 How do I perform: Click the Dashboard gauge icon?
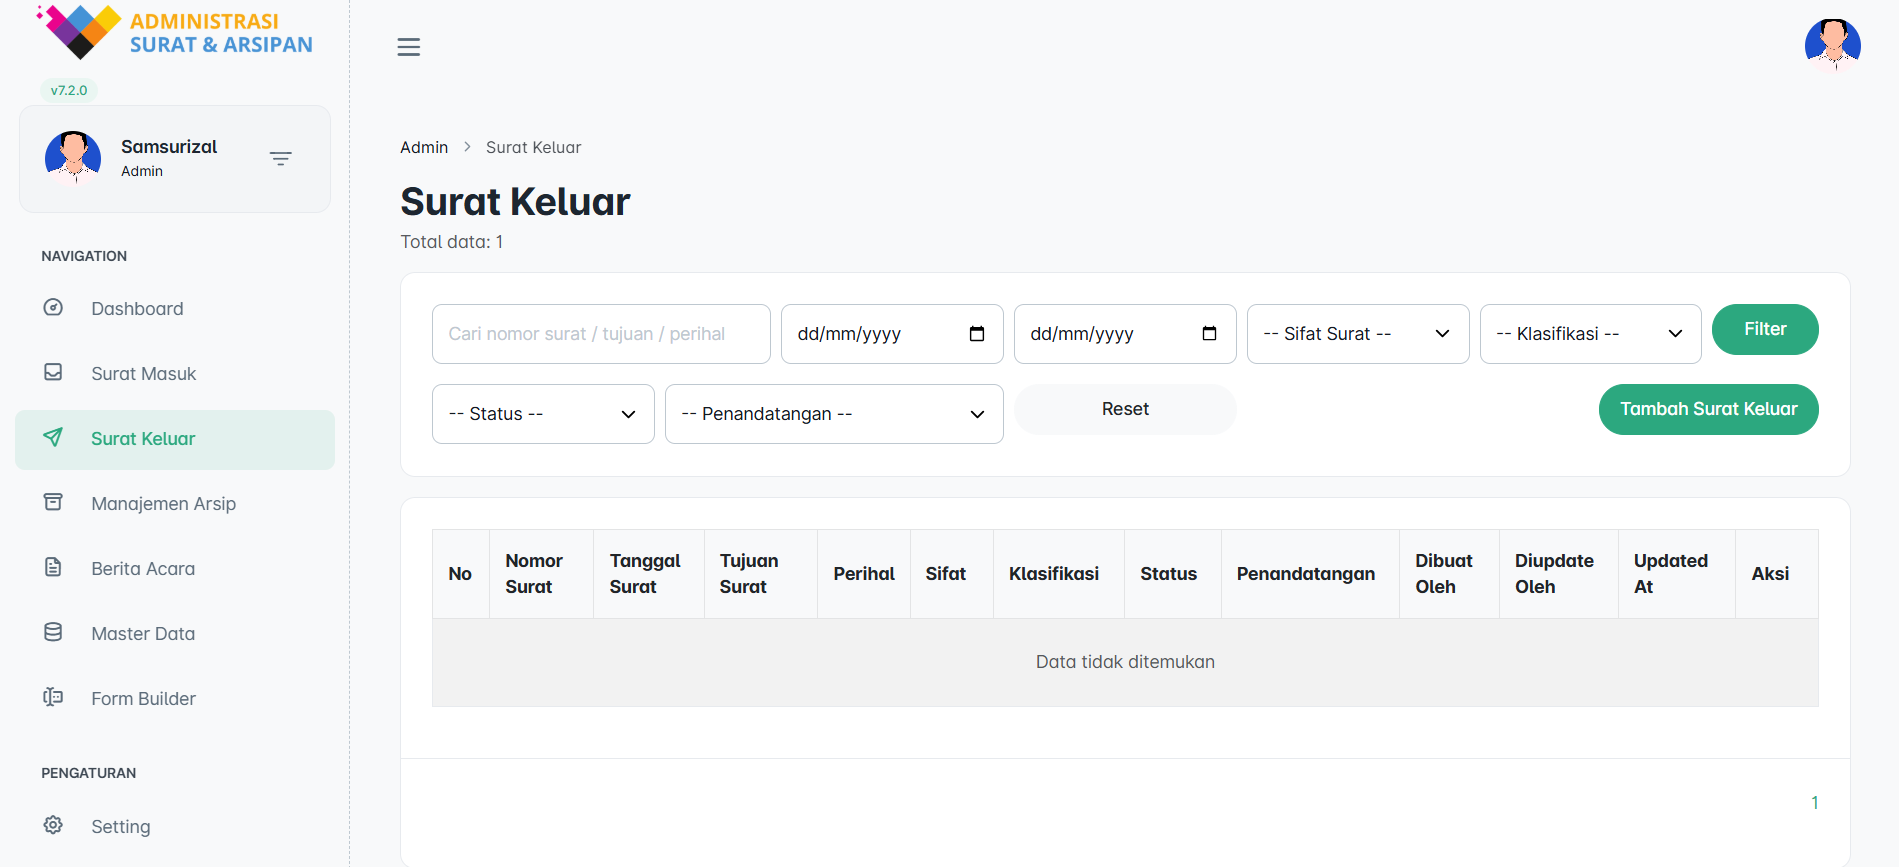(53, 308)
